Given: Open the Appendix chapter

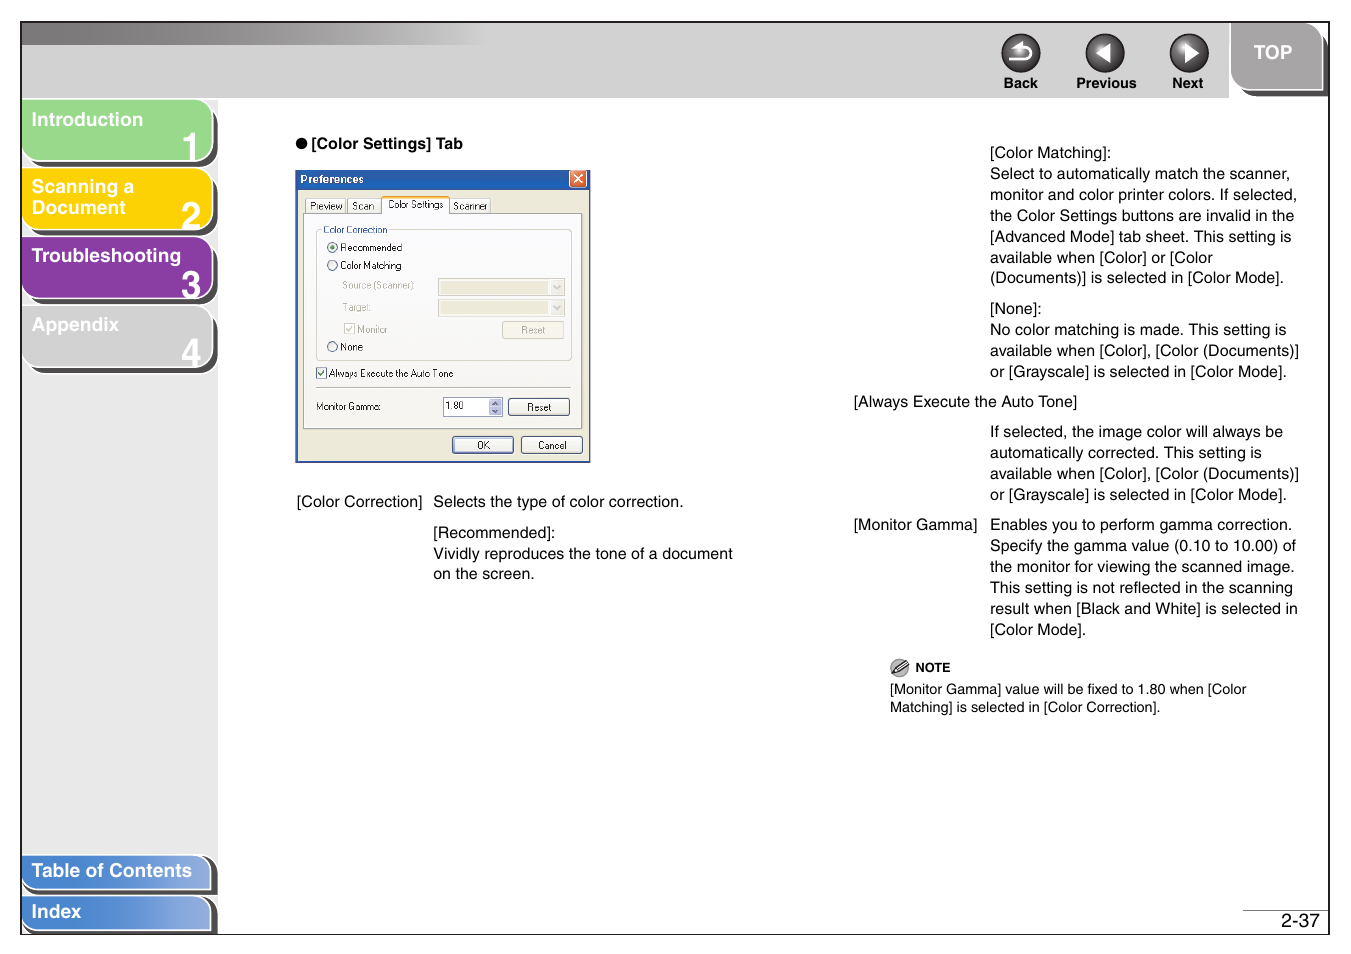Looking at the screenshot, I should (117, 336).
